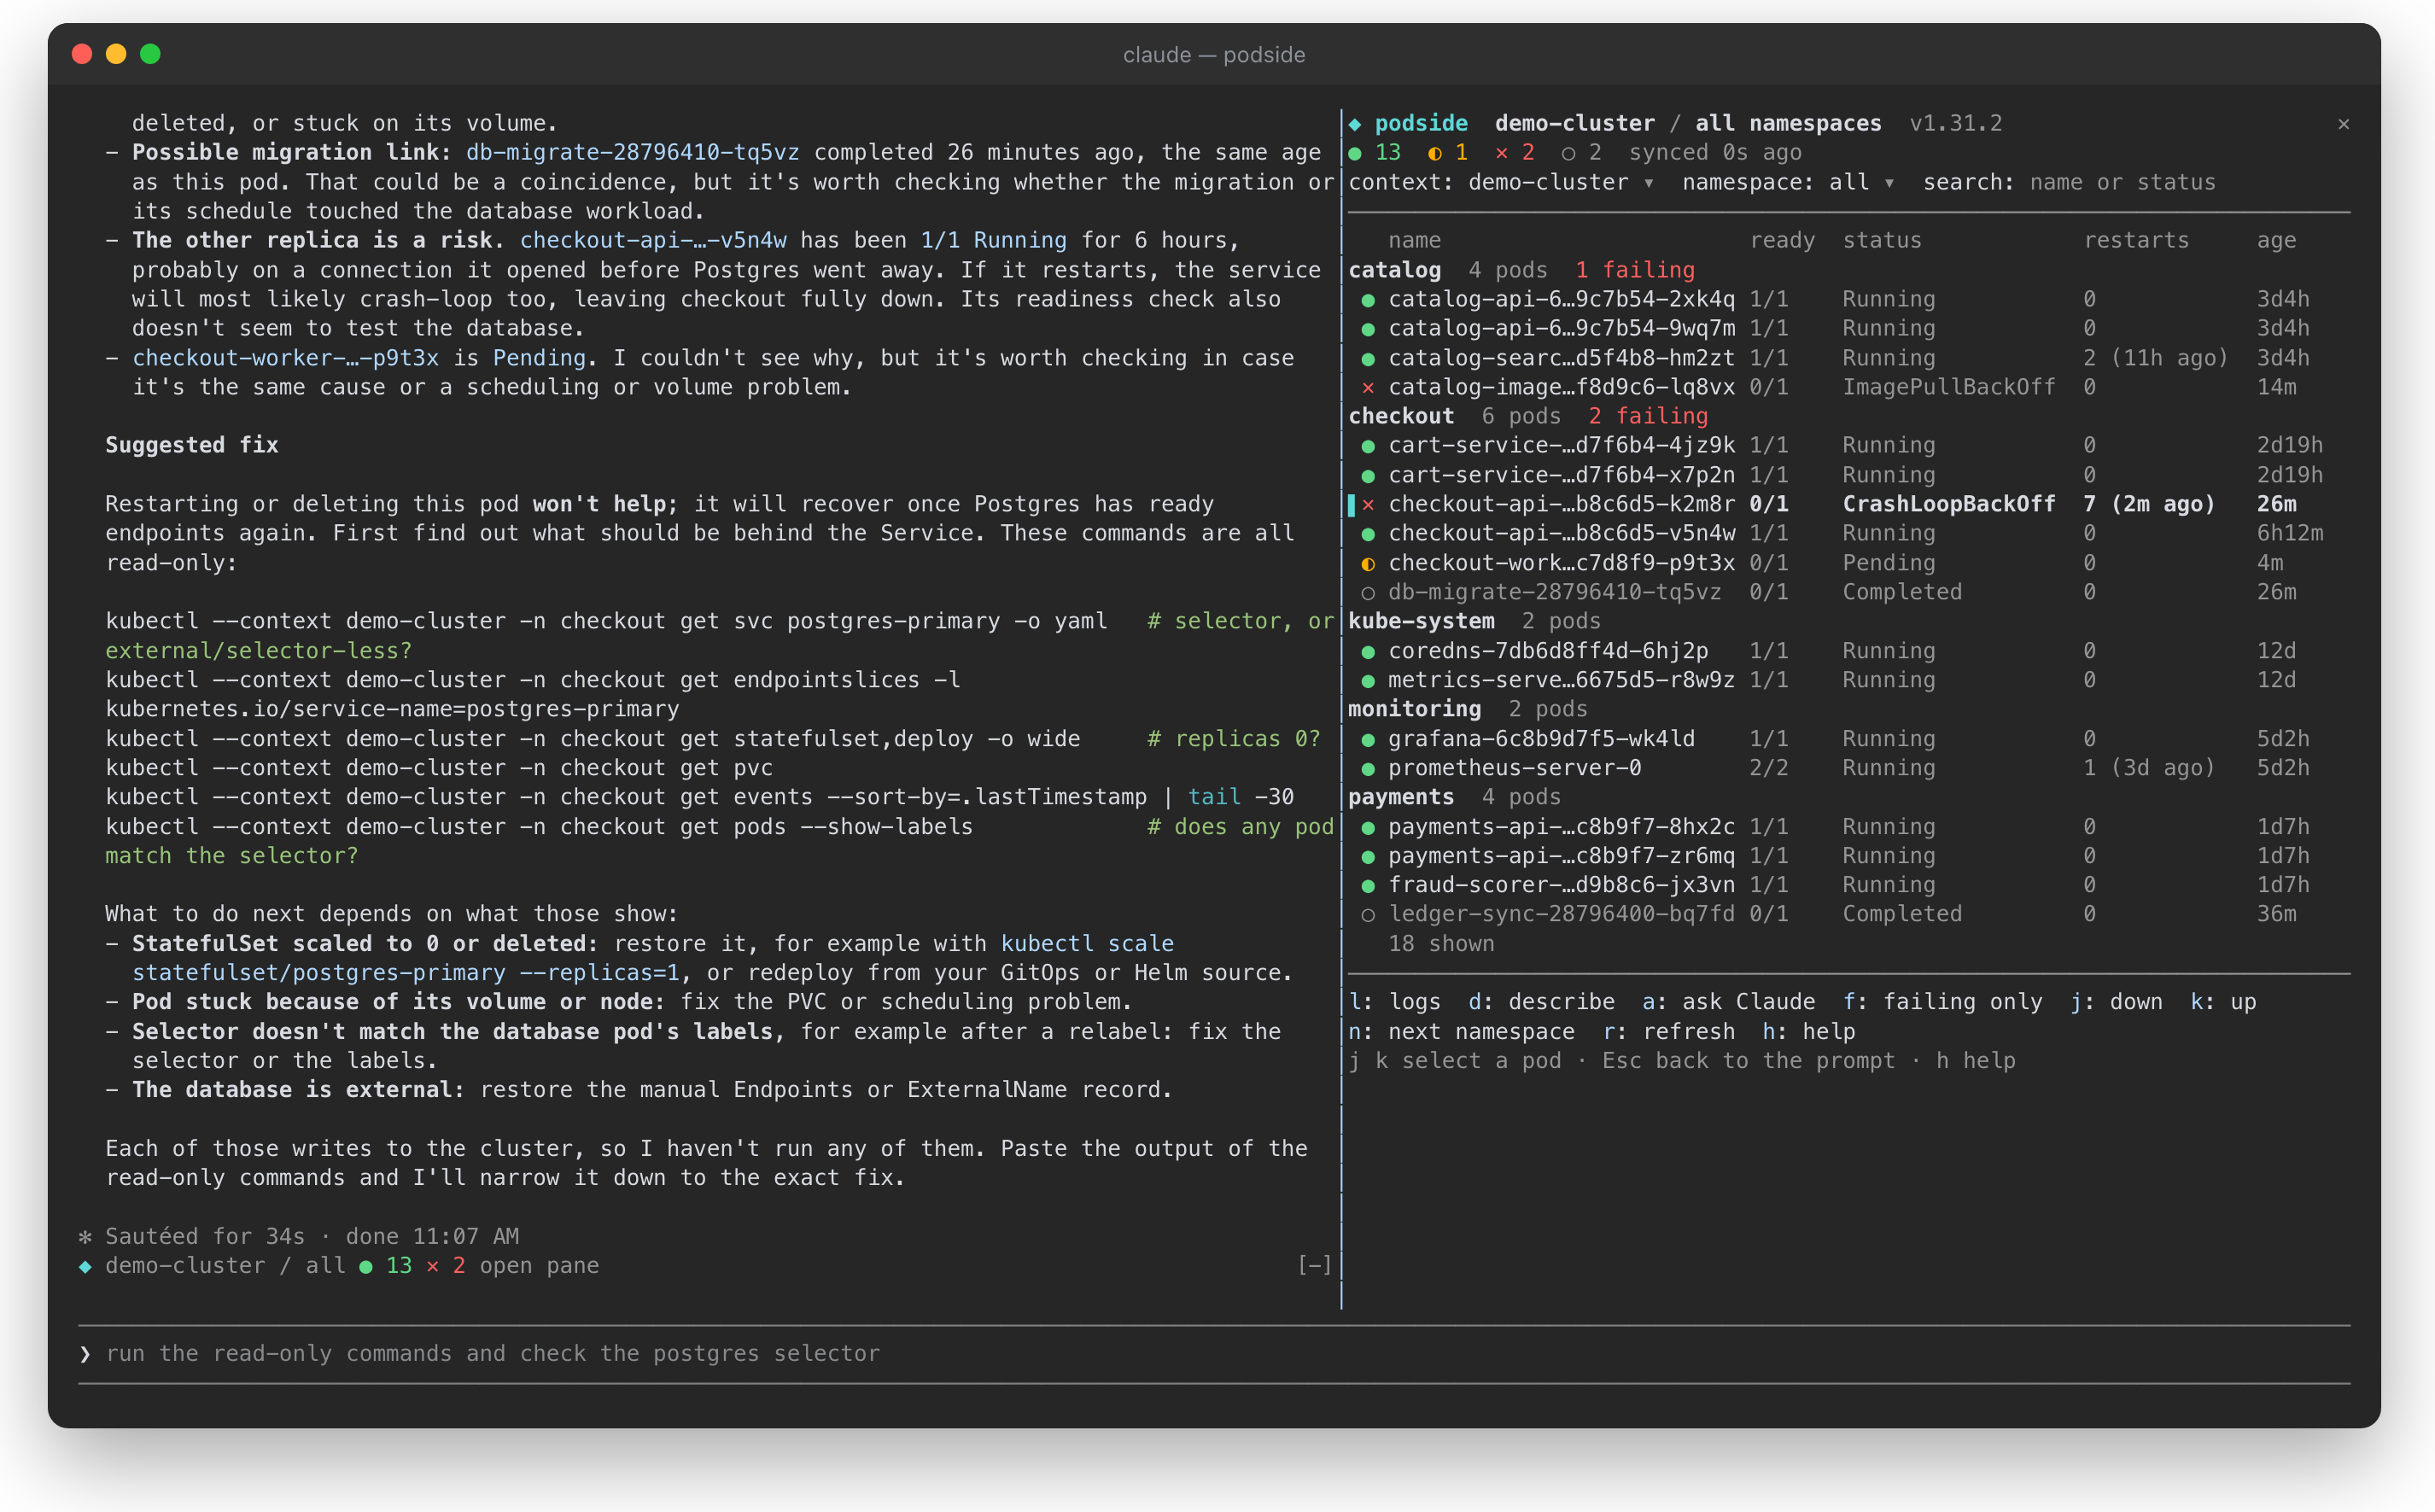The height and width of the screenshot is (1512, 2435).
Task: Click the restarts column header
Action: coord(2136,241)
